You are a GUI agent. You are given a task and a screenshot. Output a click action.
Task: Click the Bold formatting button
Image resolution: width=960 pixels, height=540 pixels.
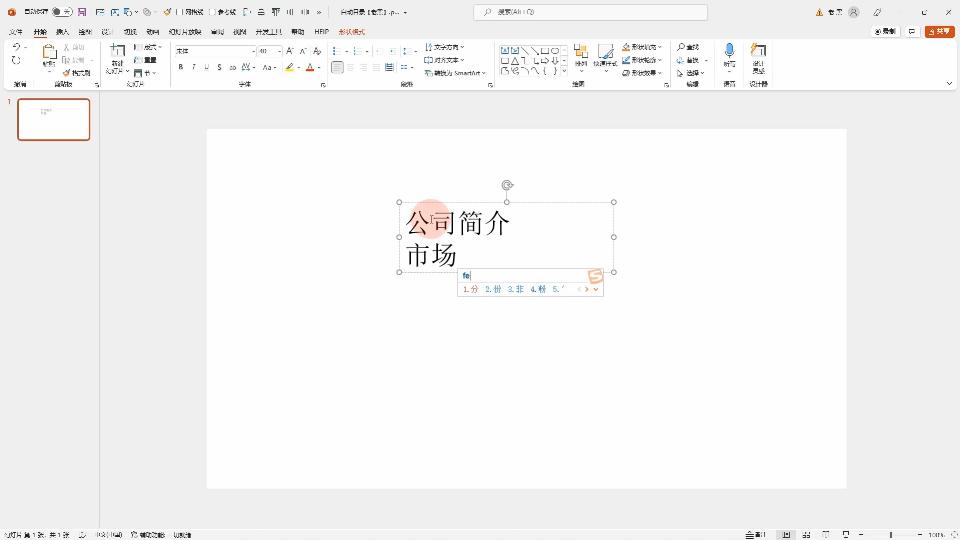tap(181, 68)
